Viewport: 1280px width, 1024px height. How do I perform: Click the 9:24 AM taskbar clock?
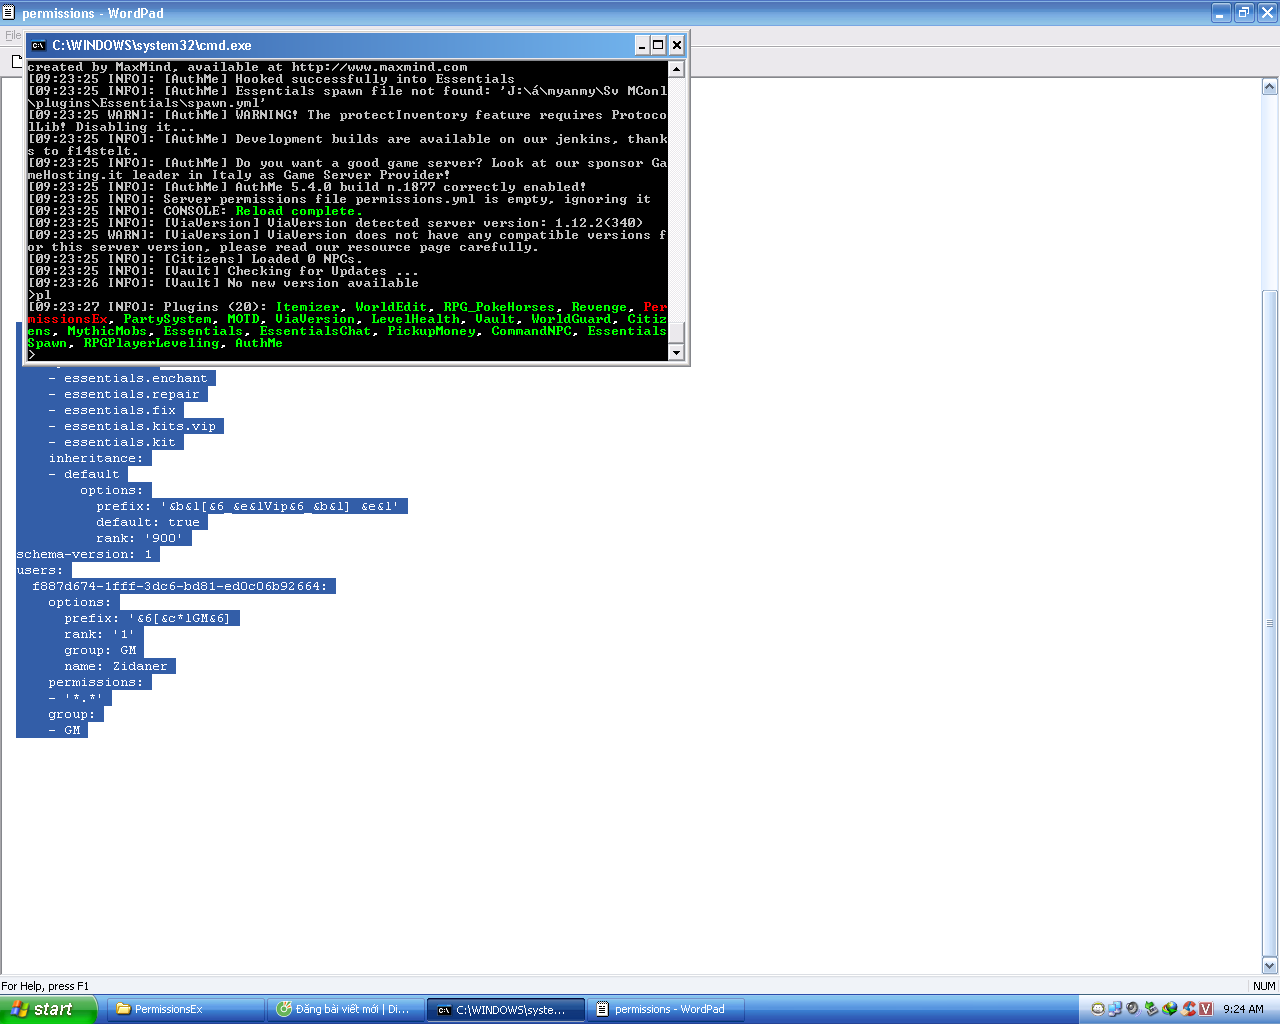tap(1243, 1009)
